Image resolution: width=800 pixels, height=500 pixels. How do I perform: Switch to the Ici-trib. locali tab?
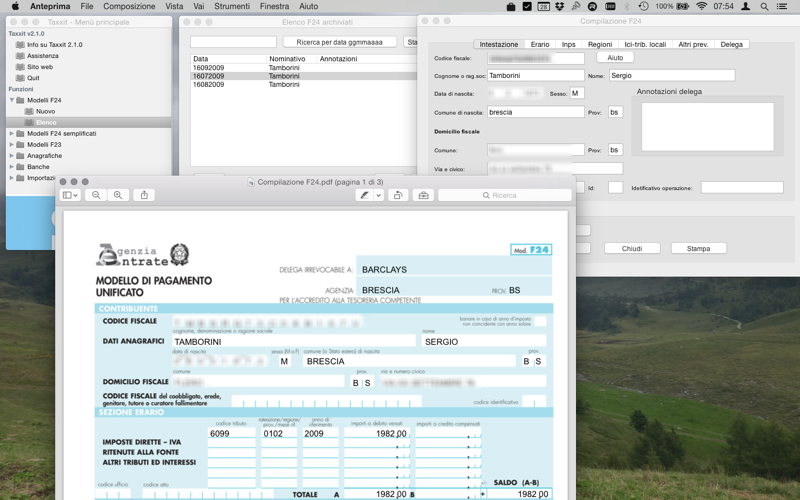pos(645,44)
